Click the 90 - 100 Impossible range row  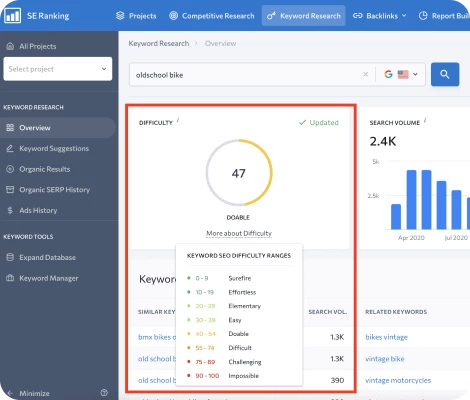239,376
